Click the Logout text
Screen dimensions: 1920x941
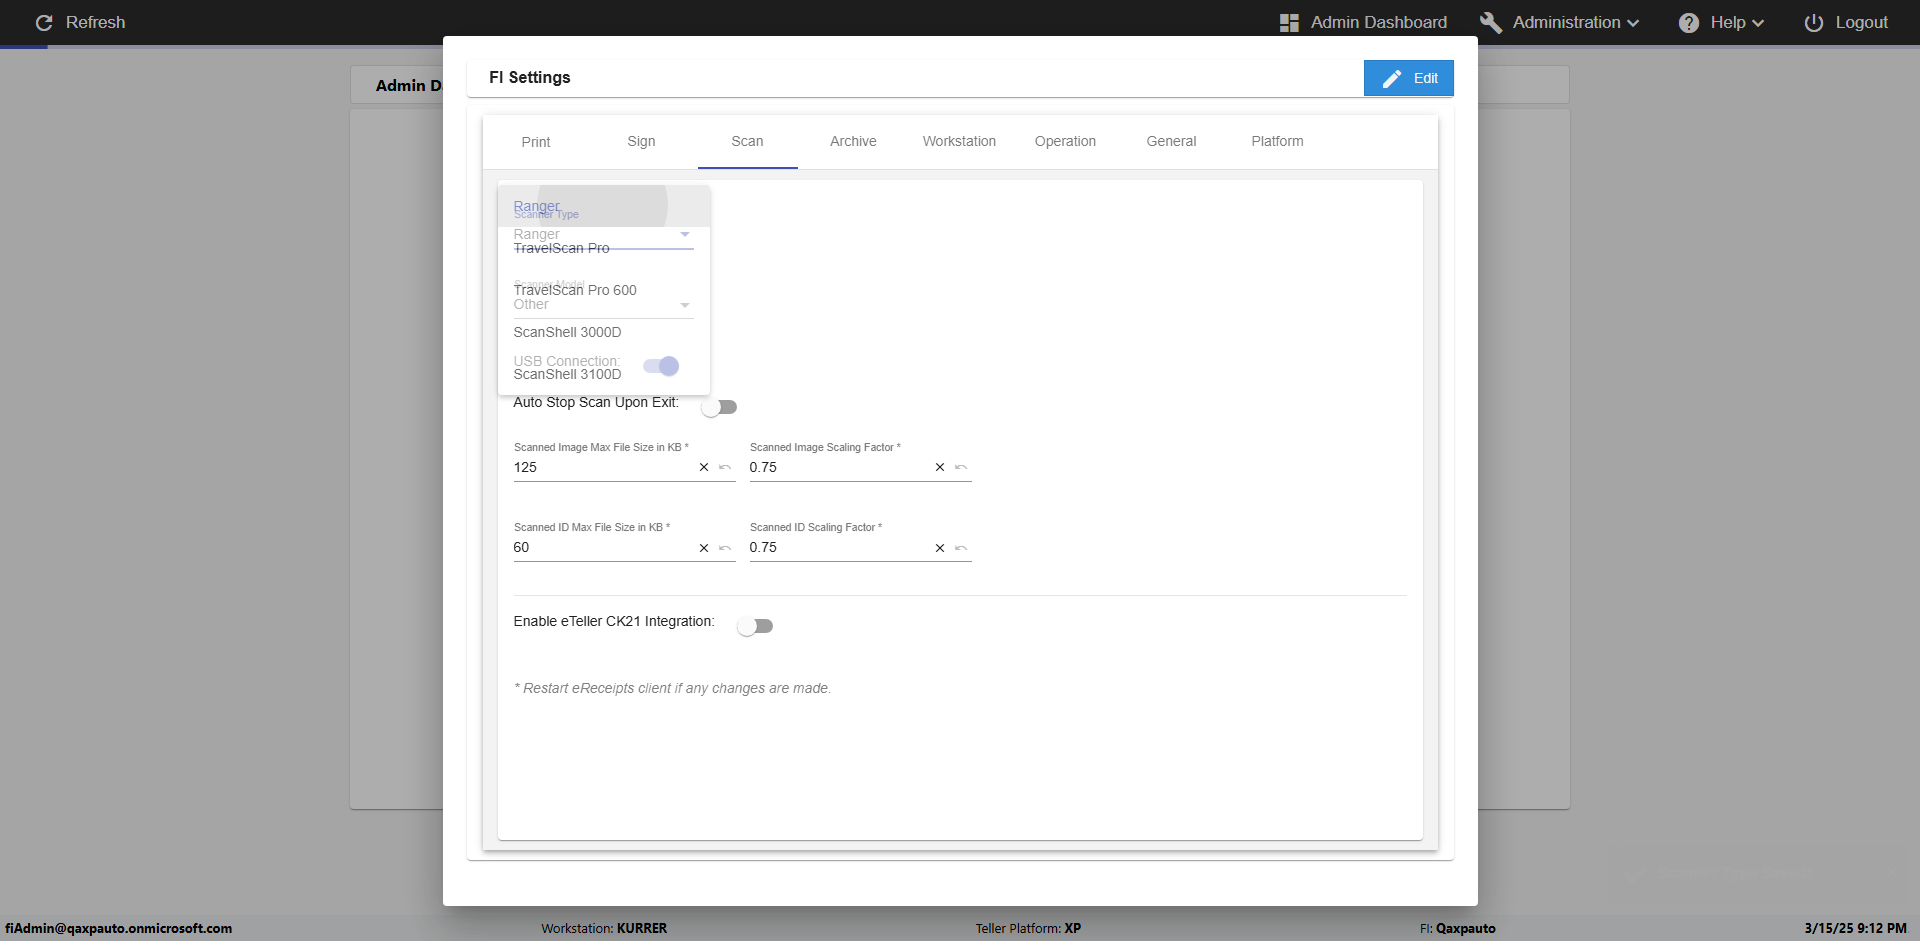pyautogui.click(x=1862, y=22)
